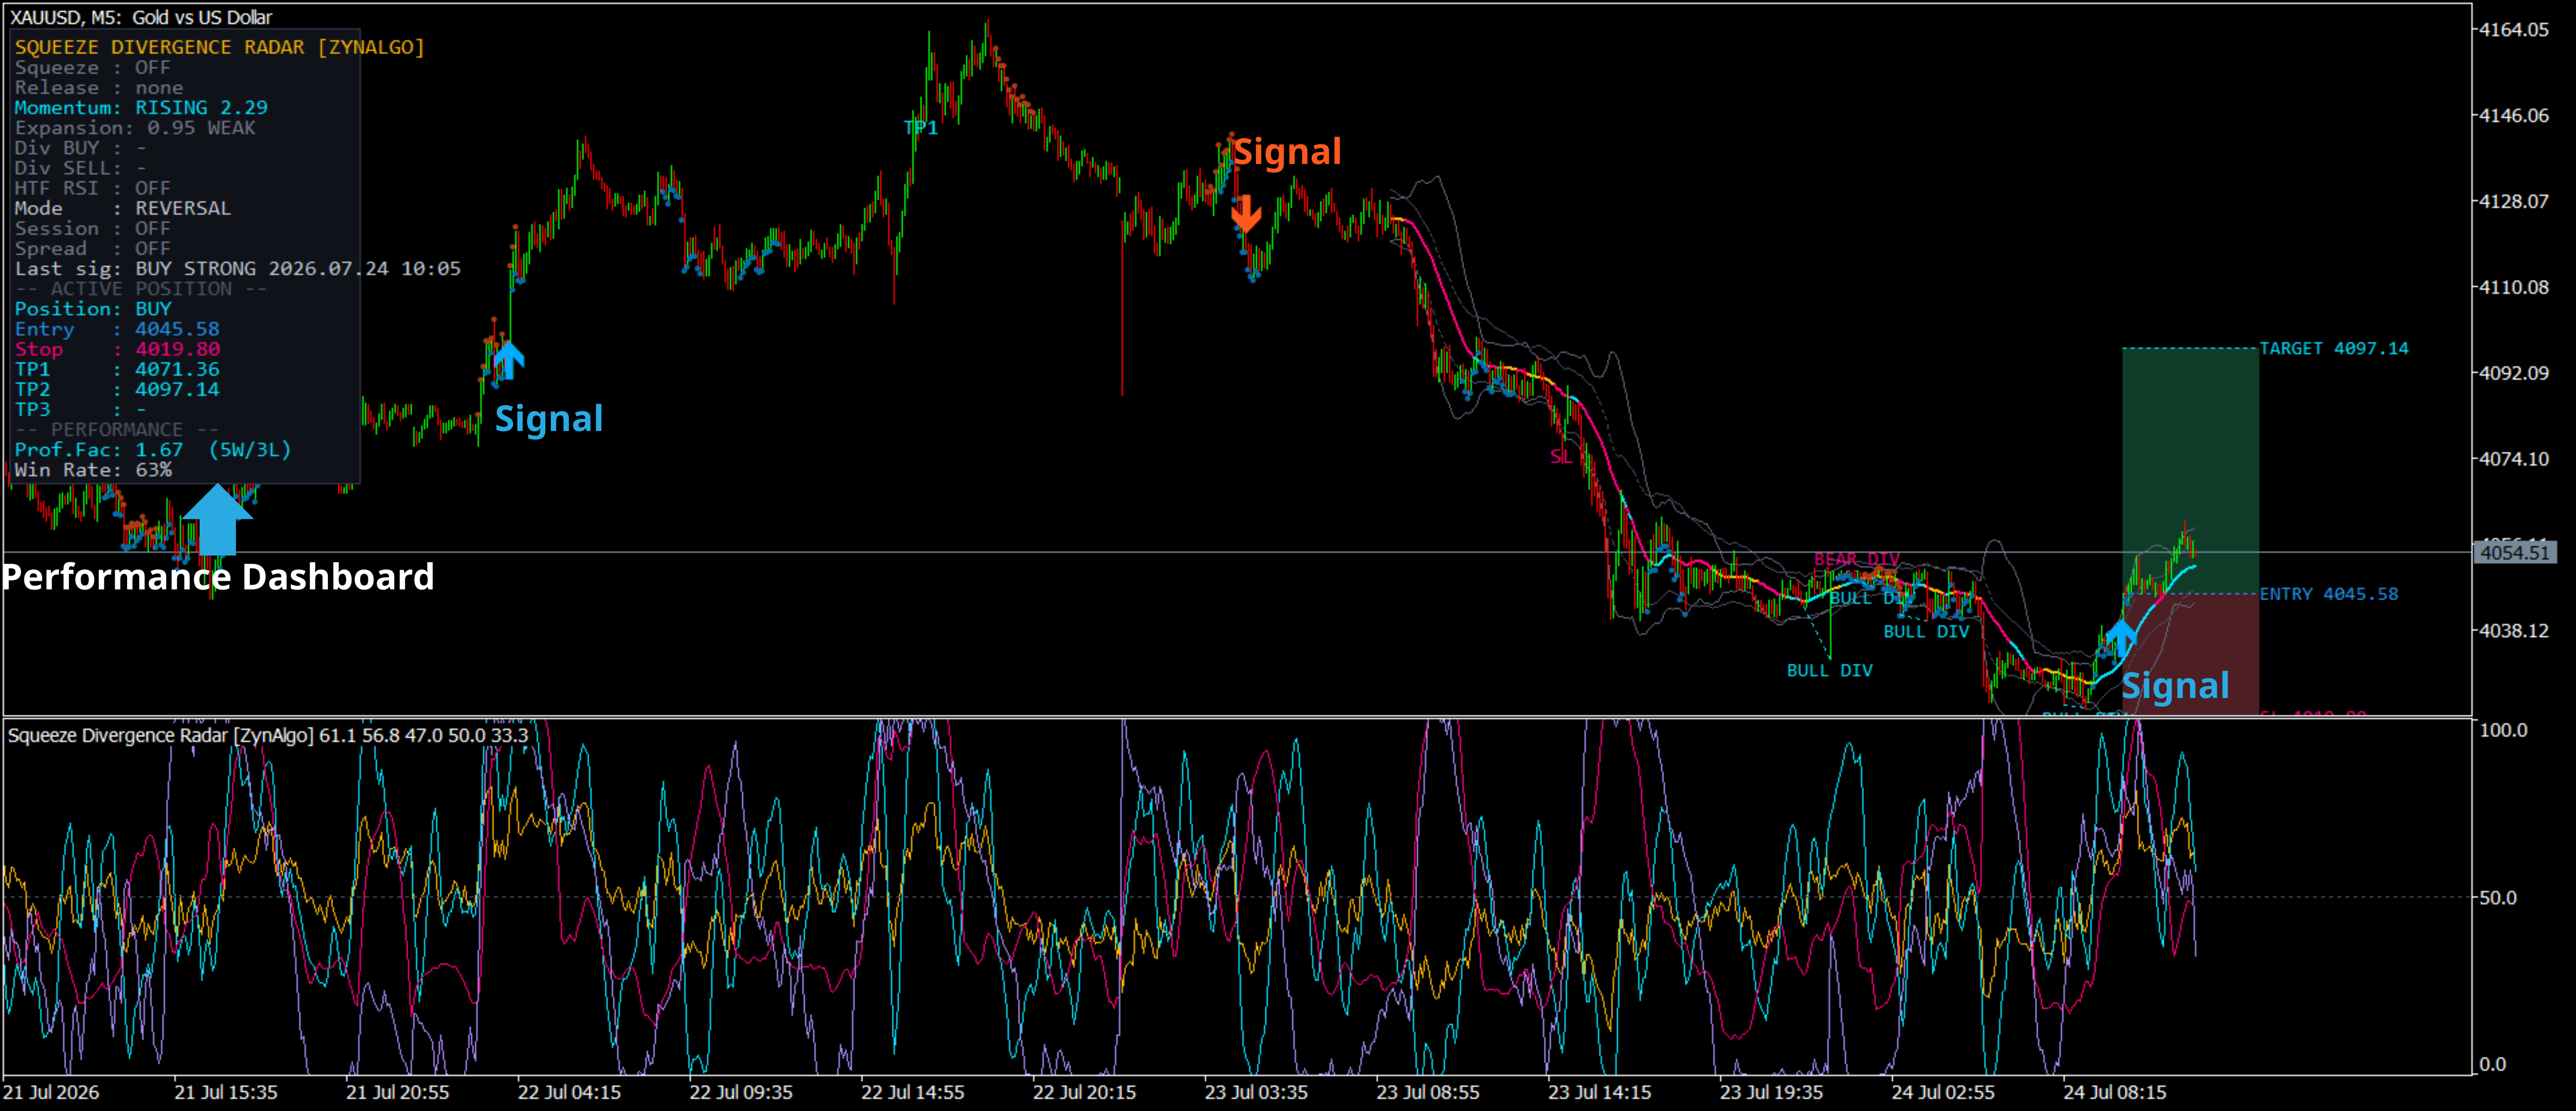Image resolution: width=2576 pixels, height=1111 pixels.
Task: Click the current price tag 4054.51
Action: [2514, 553]
